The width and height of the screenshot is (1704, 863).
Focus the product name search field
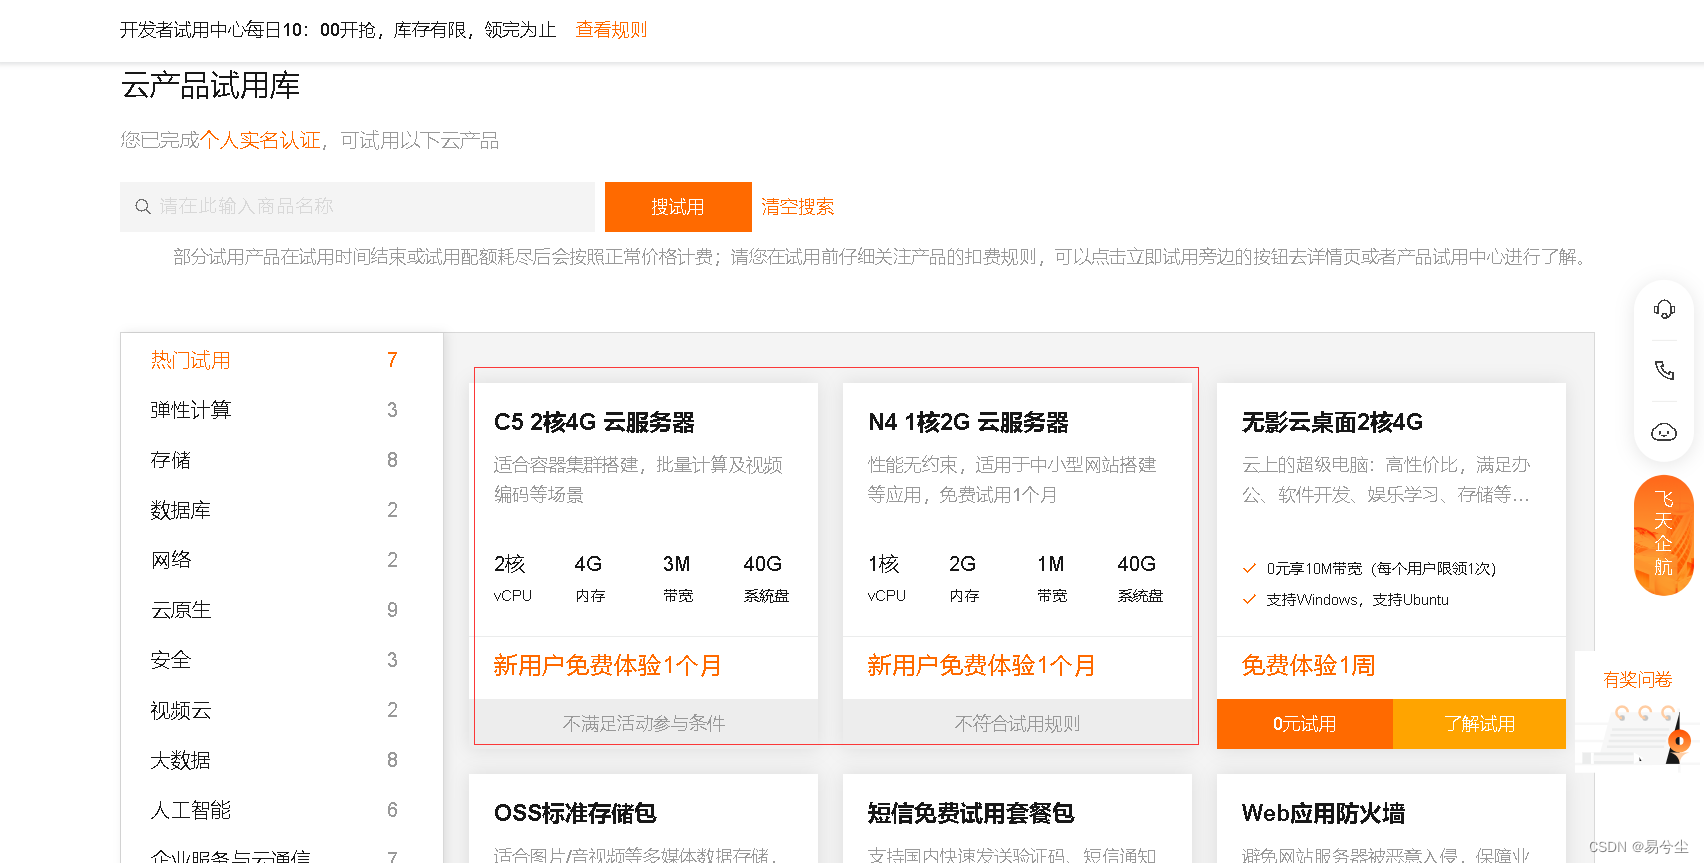357,207
